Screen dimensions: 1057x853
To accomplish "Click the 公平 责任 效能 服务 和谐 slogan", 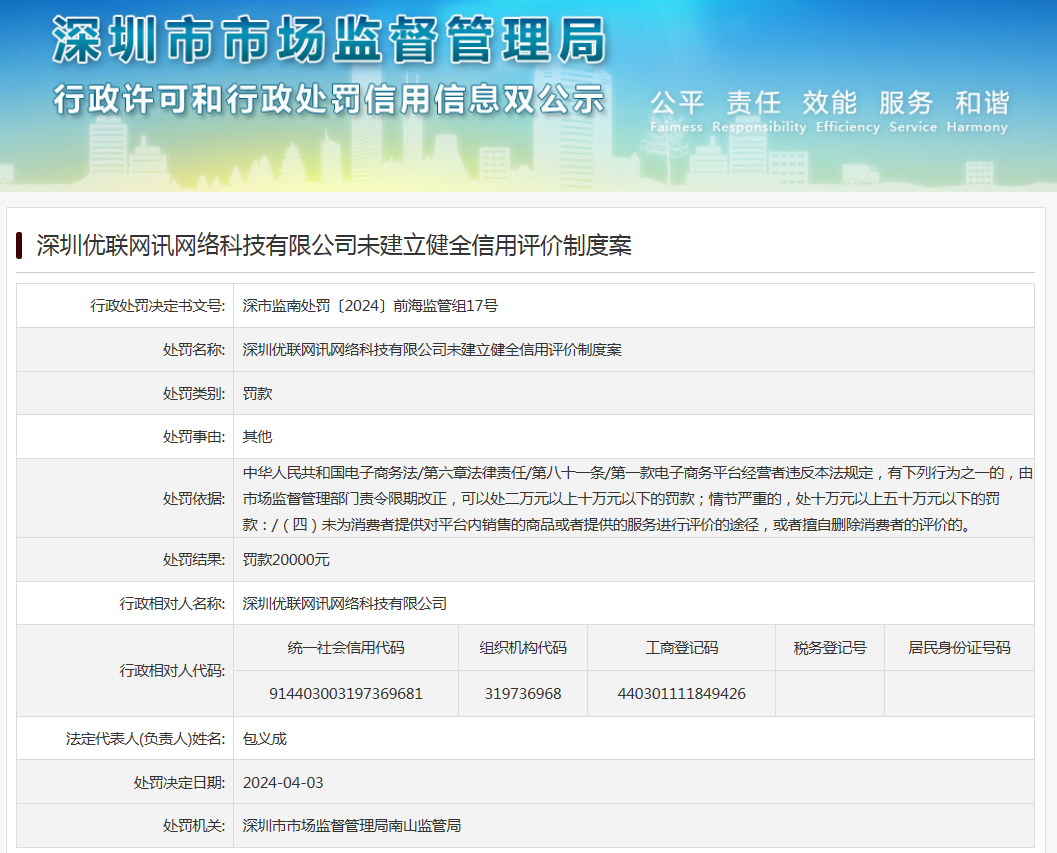I will coord(829,103).
